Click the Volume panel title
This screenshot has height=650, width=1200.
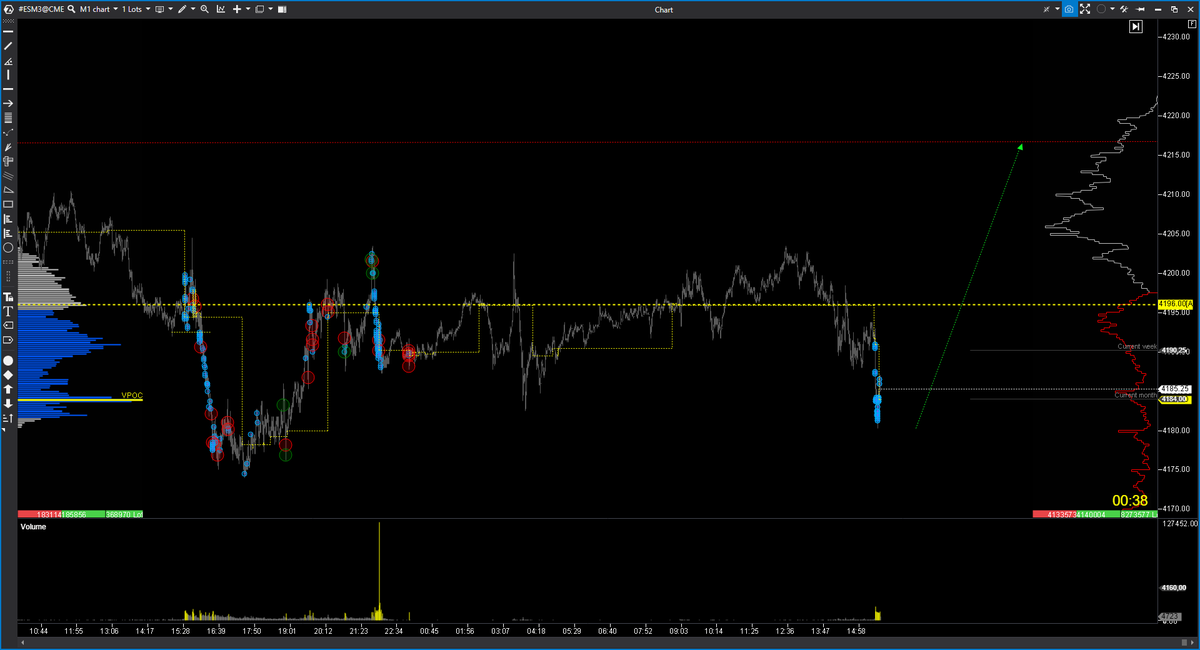coord(33,526)
